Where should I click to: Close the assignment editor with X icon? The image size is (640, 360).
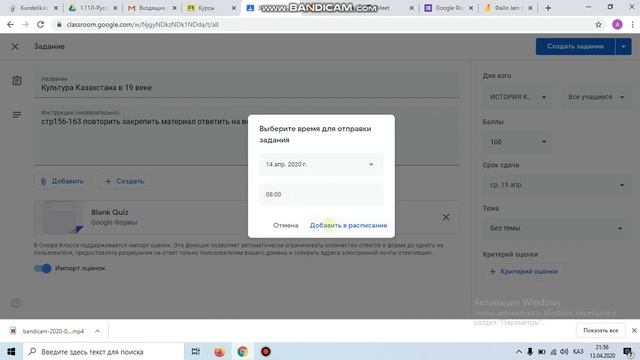[15, 47]
